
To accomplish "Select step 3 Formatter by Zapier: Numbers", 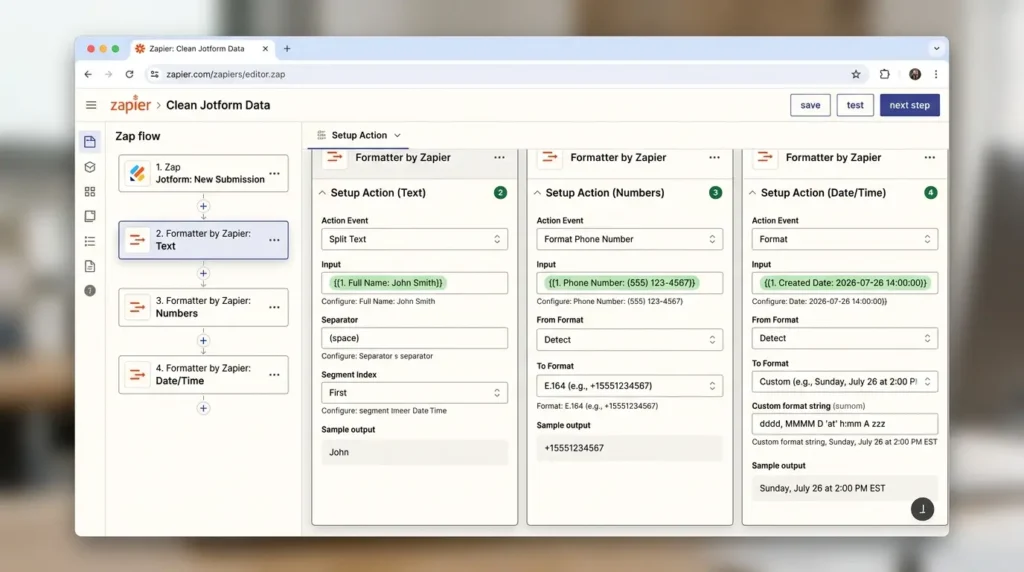I will click(203, 308).
